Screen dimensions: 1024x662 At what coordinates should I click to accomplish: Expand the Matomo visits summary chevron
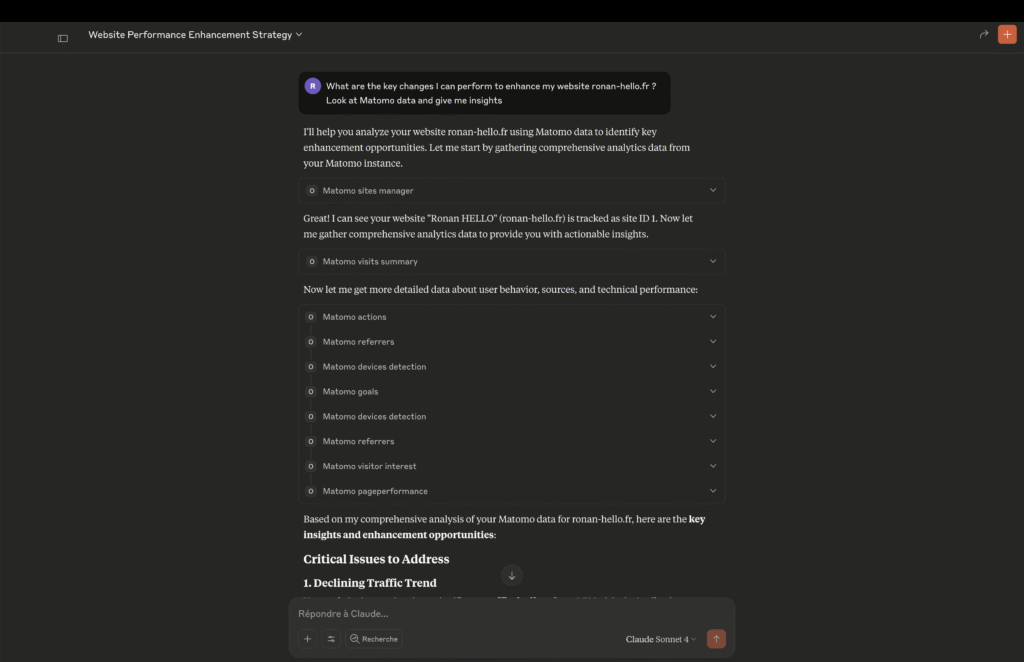[x=713, y=262]
